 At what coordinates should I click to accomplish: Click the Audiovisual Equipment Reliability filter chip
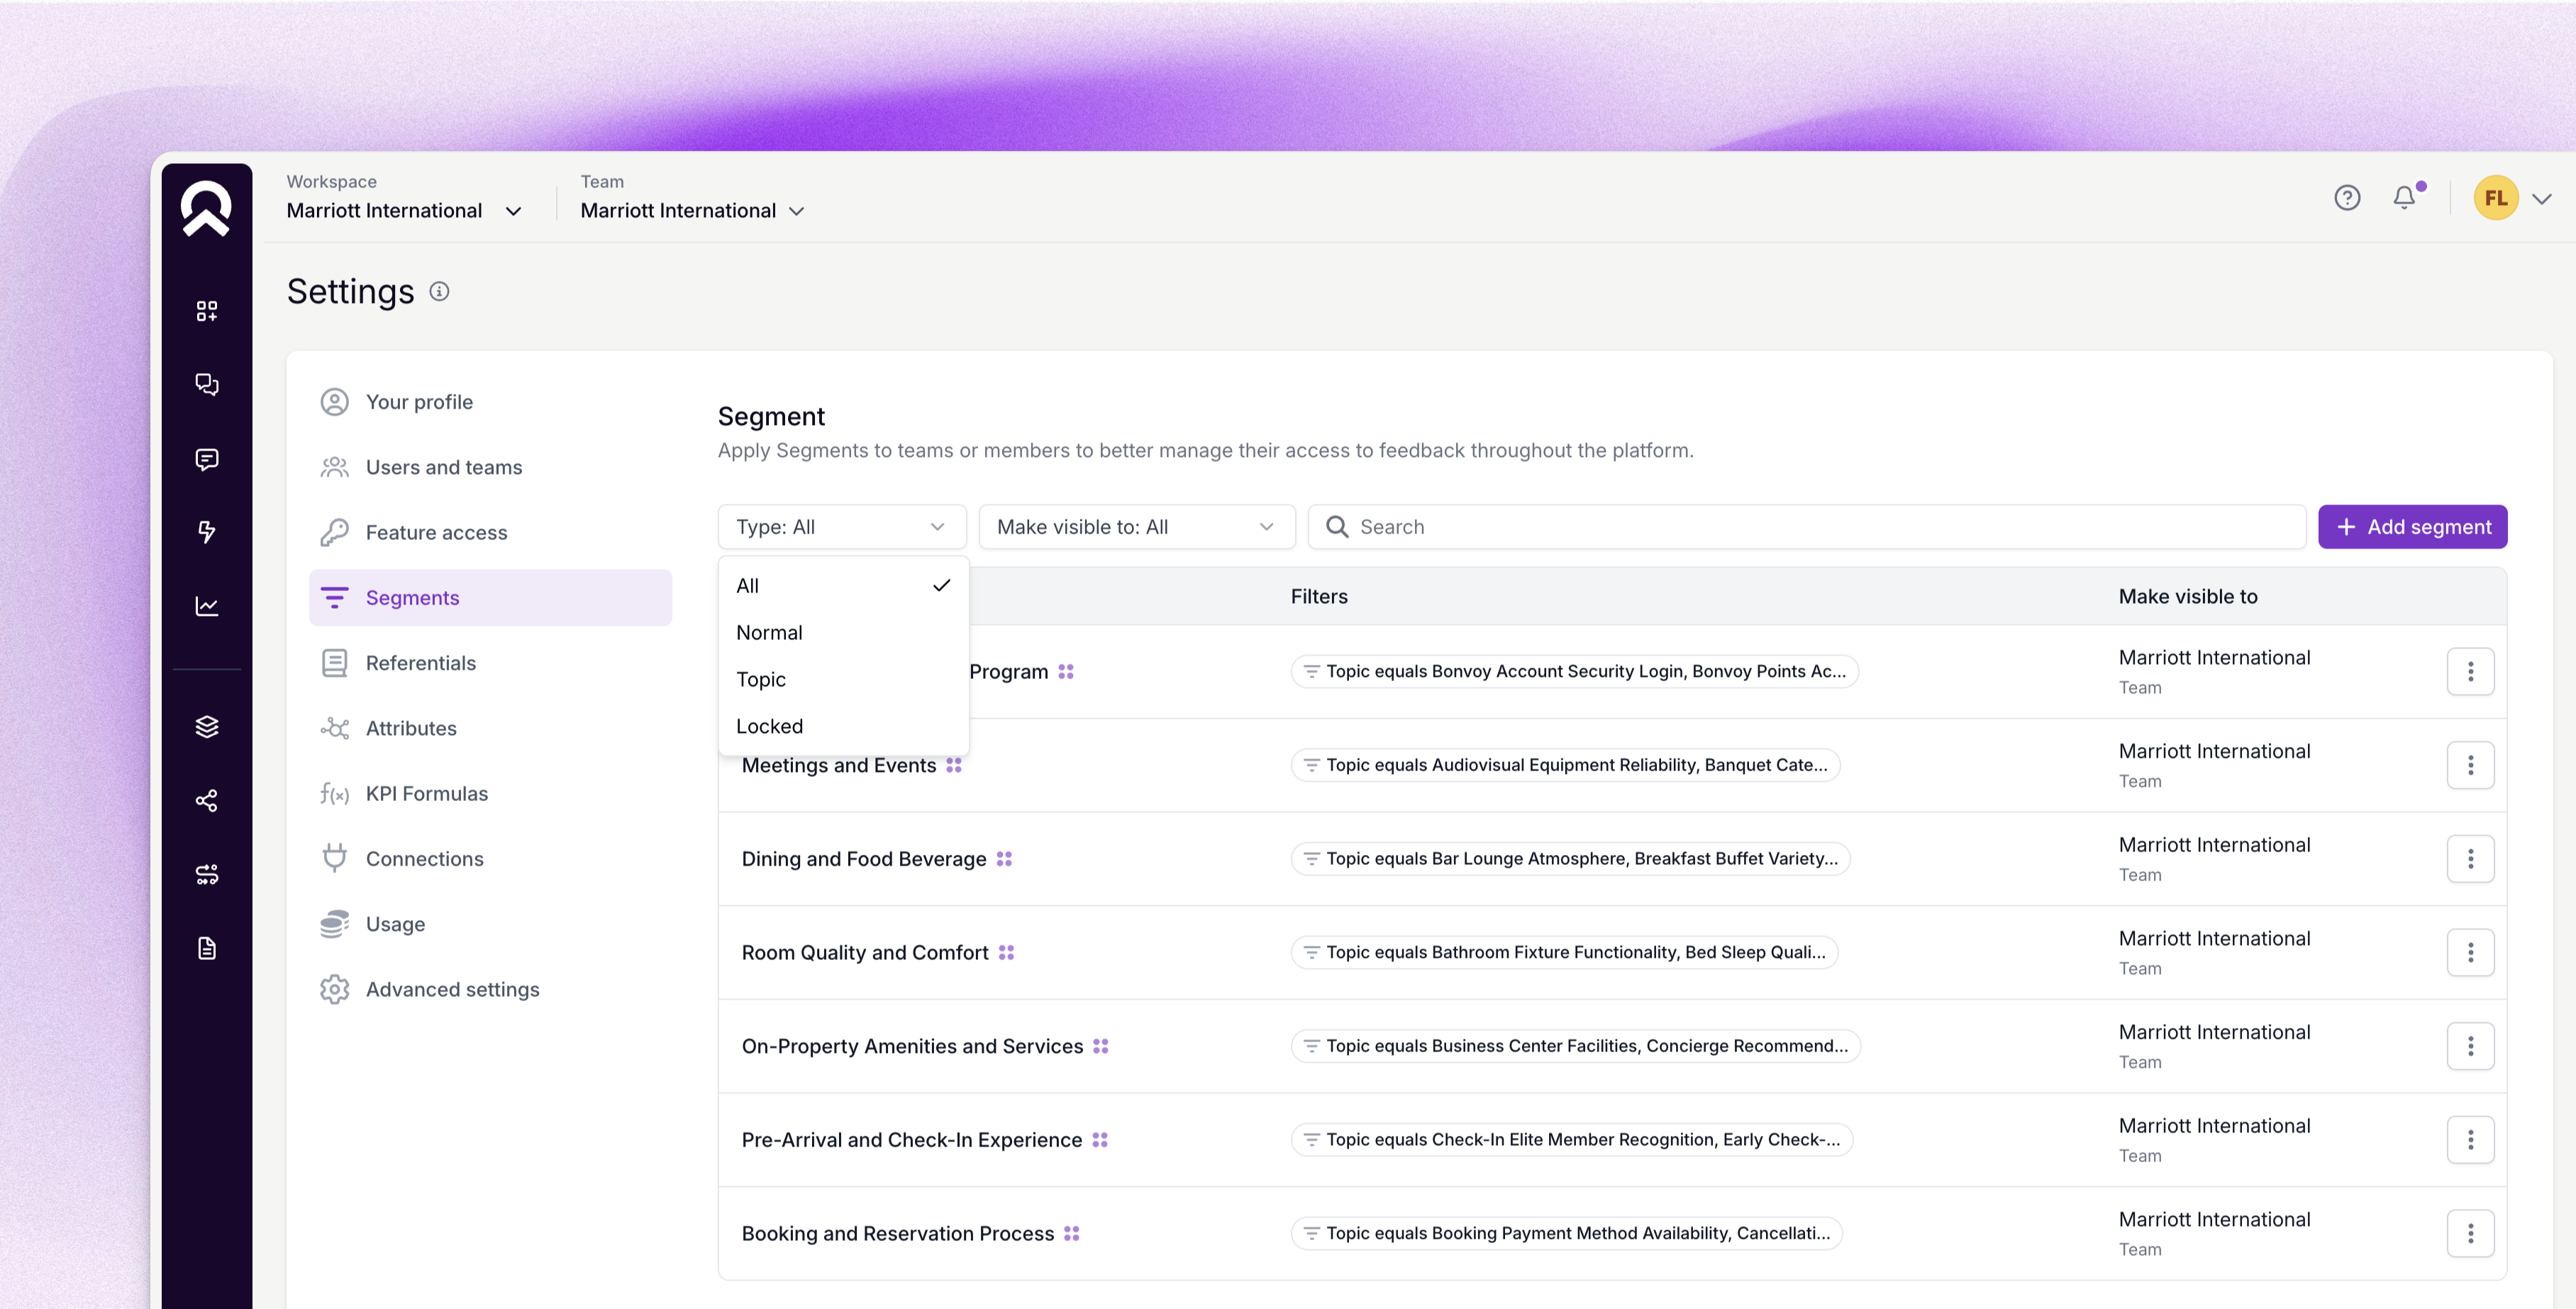click(x=1565, y=765)
